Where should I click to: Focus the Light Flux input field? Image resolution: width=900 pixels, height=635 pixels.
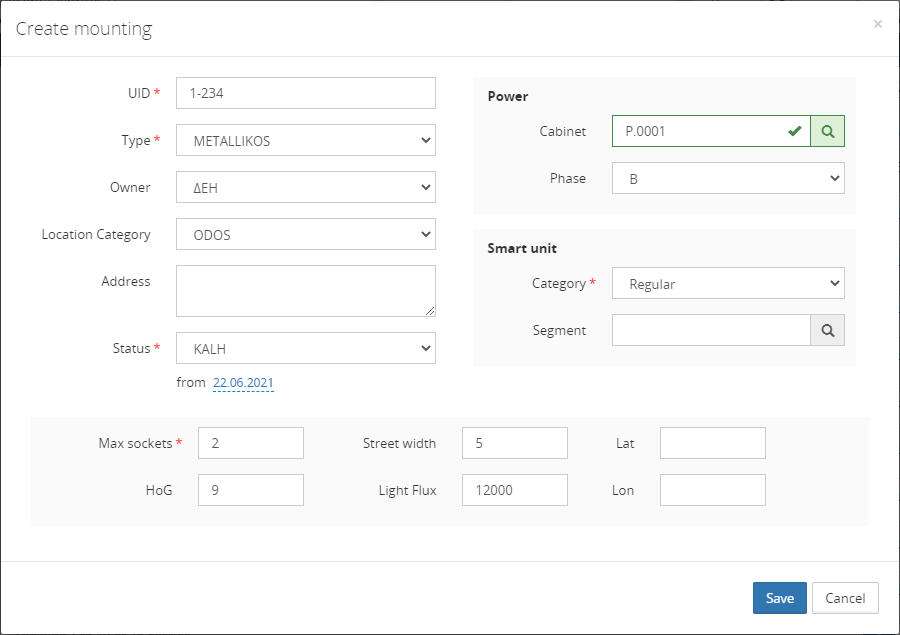[x=514, y=490]
